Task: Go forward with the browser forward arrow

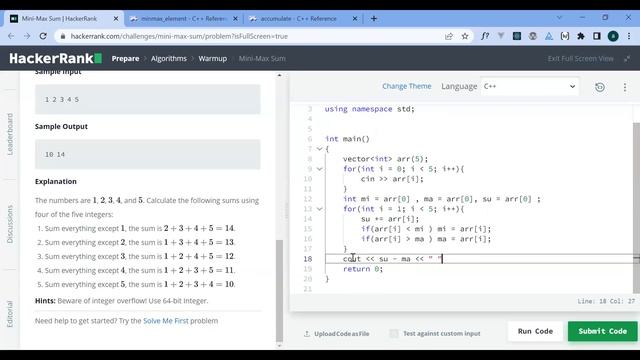Action: pyautogui.click(x=27, y=36)
